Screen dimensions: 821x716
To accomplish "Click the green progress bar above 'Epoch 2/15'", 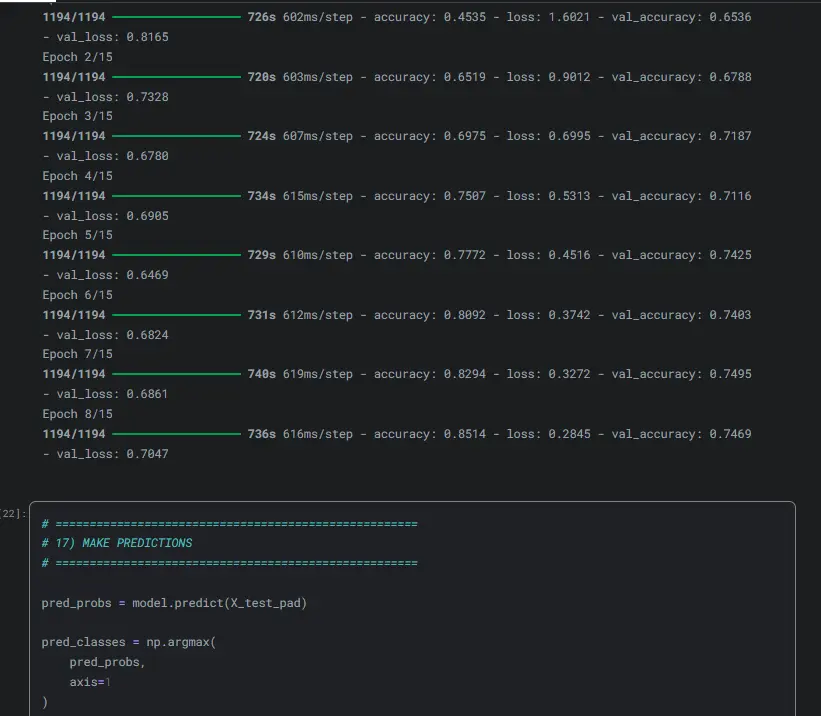I will [x=176, y=17].
